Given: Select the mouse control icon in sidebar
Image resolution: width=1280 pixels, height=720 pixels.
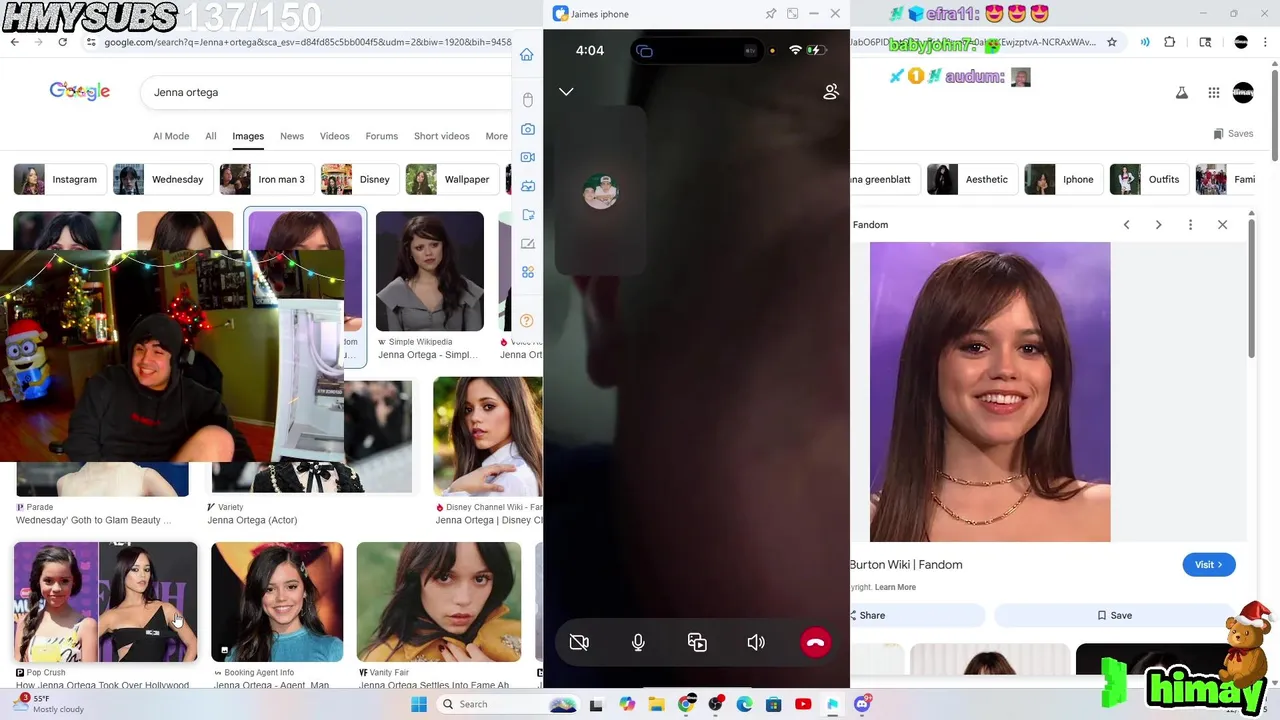Looking at the screenshot, I should pos(528,99).
